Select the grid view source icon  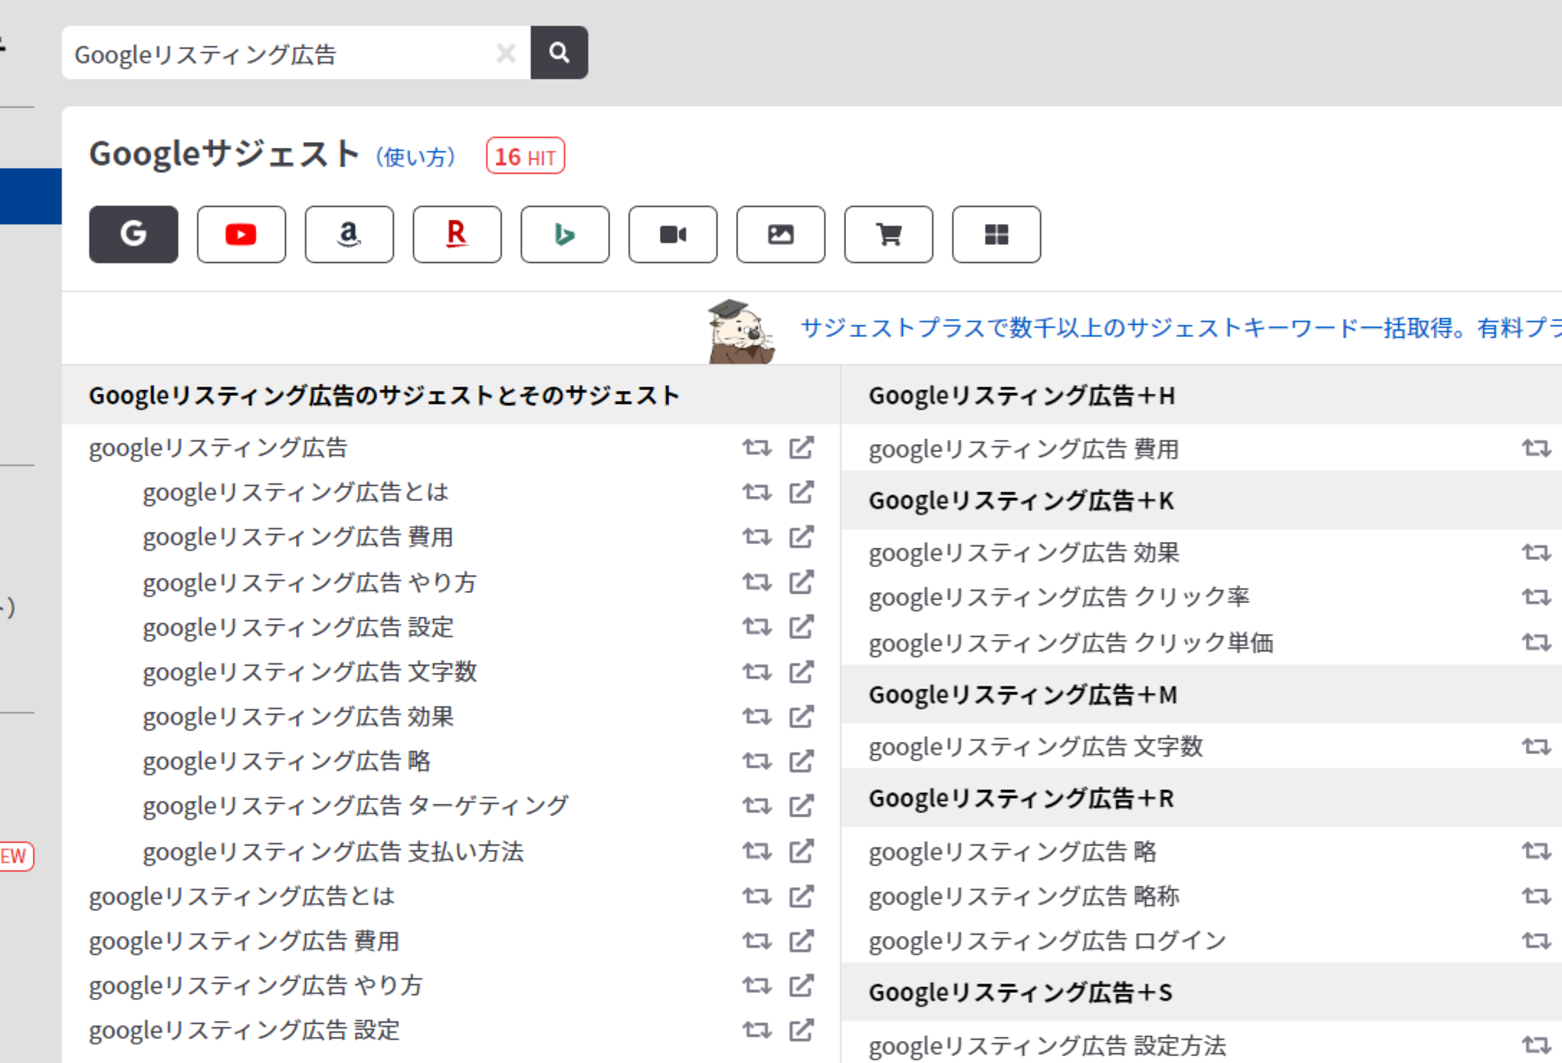tap(996, 235)
